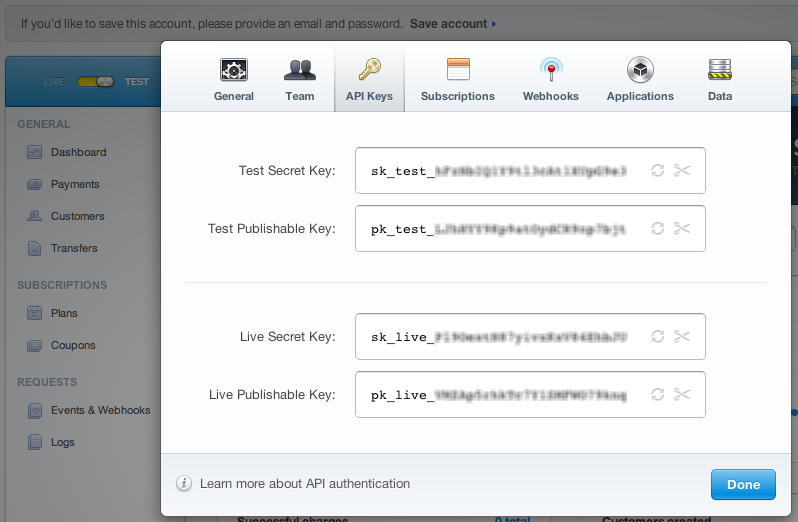Open Learn more about API authentication
The image size is (798, 522).
(x=304, y=484)
